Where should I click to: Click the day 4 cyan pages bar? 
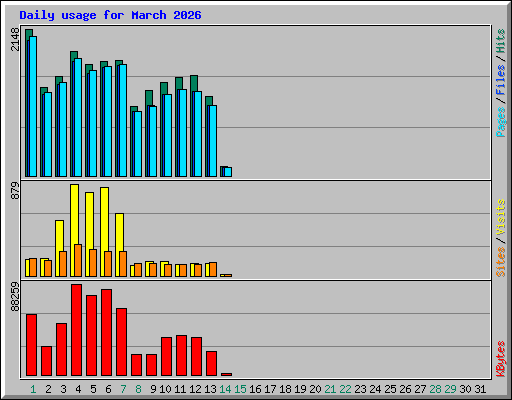(78, 118)
